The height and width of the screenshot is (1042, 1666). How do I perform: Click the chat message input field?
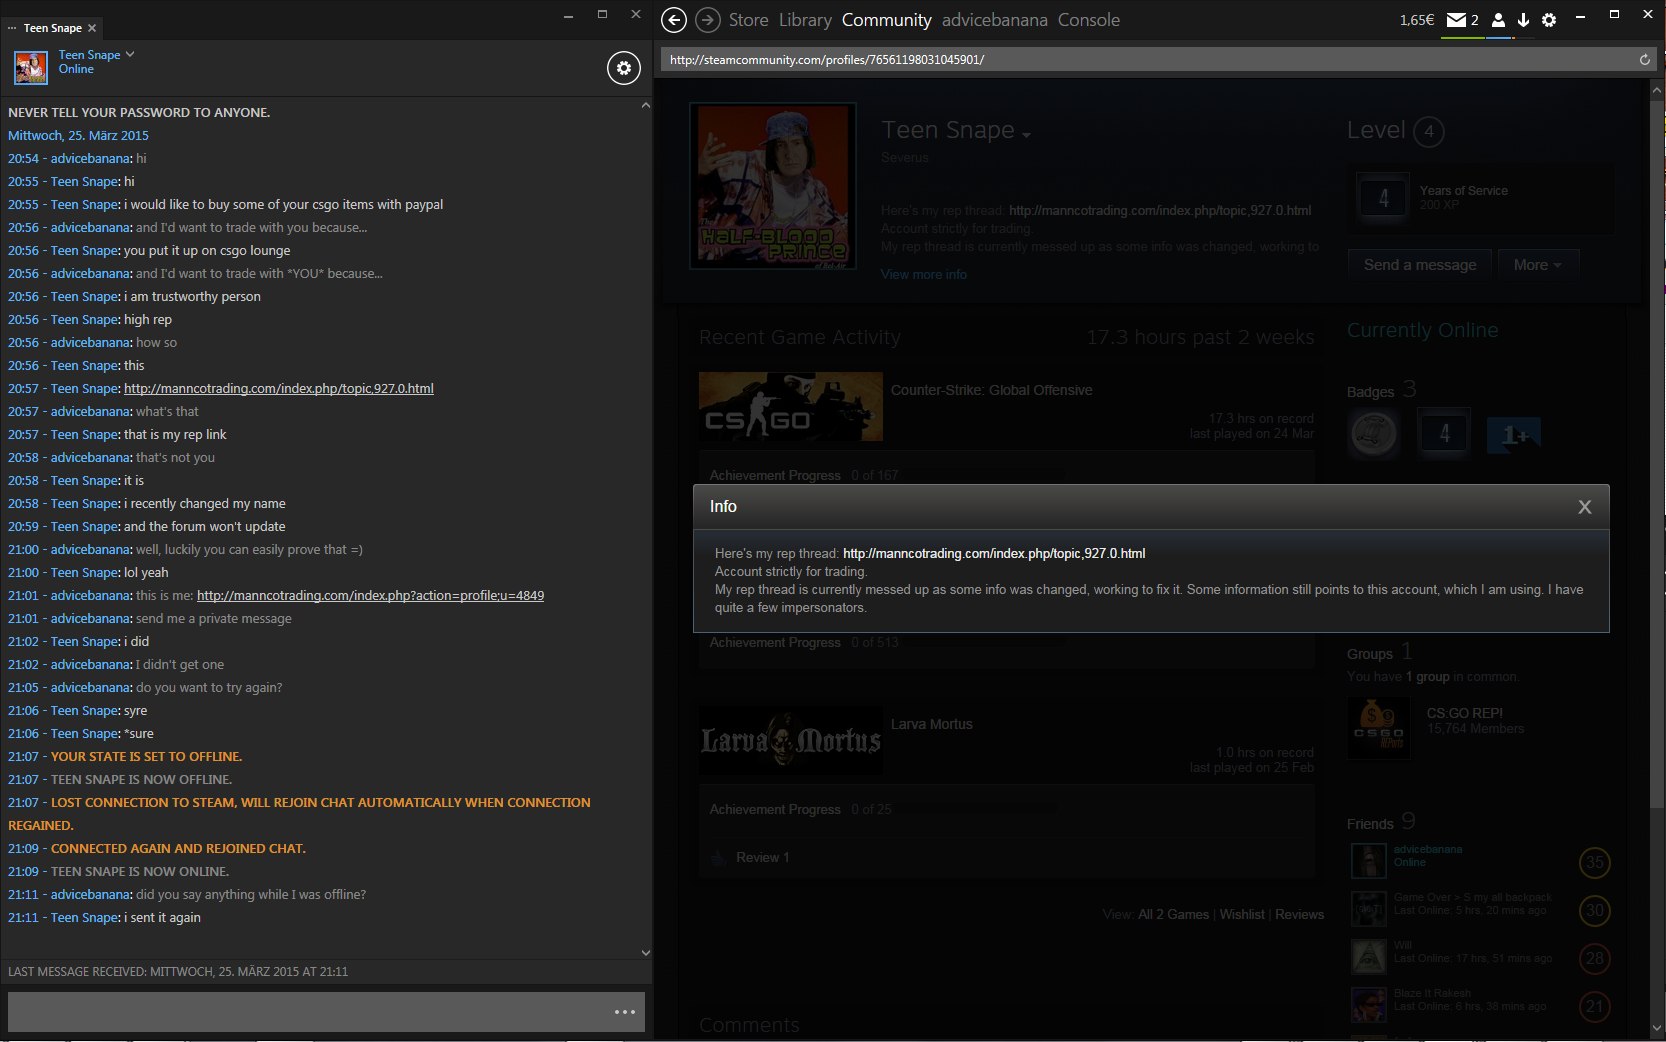pyautogui.click(x=305, y=1012)
